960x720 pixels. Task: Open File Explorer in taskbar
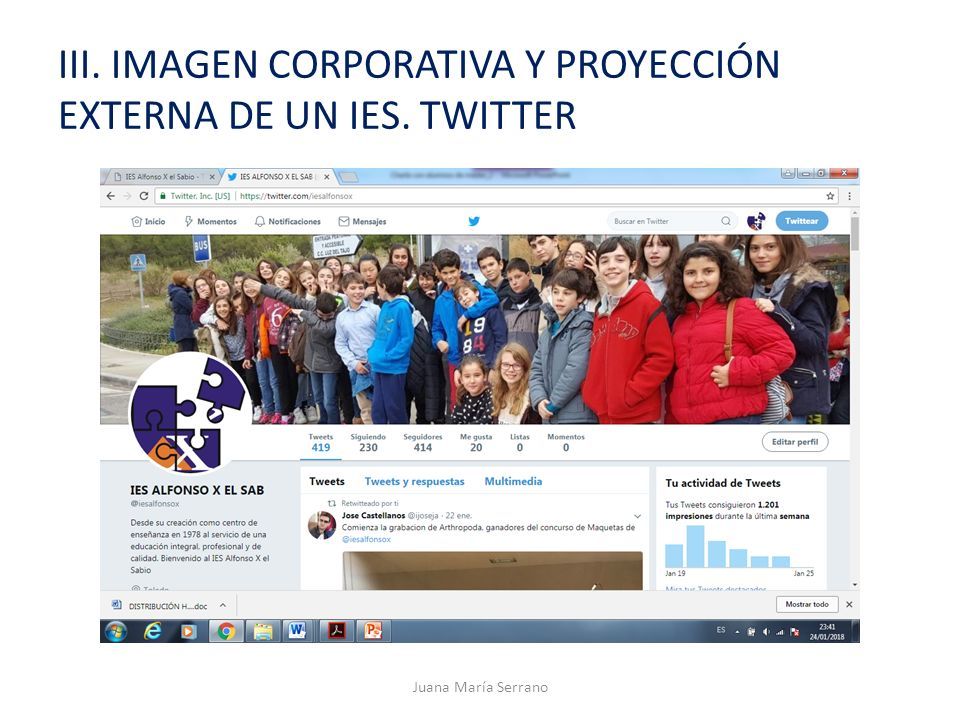(x=263, y=631)
